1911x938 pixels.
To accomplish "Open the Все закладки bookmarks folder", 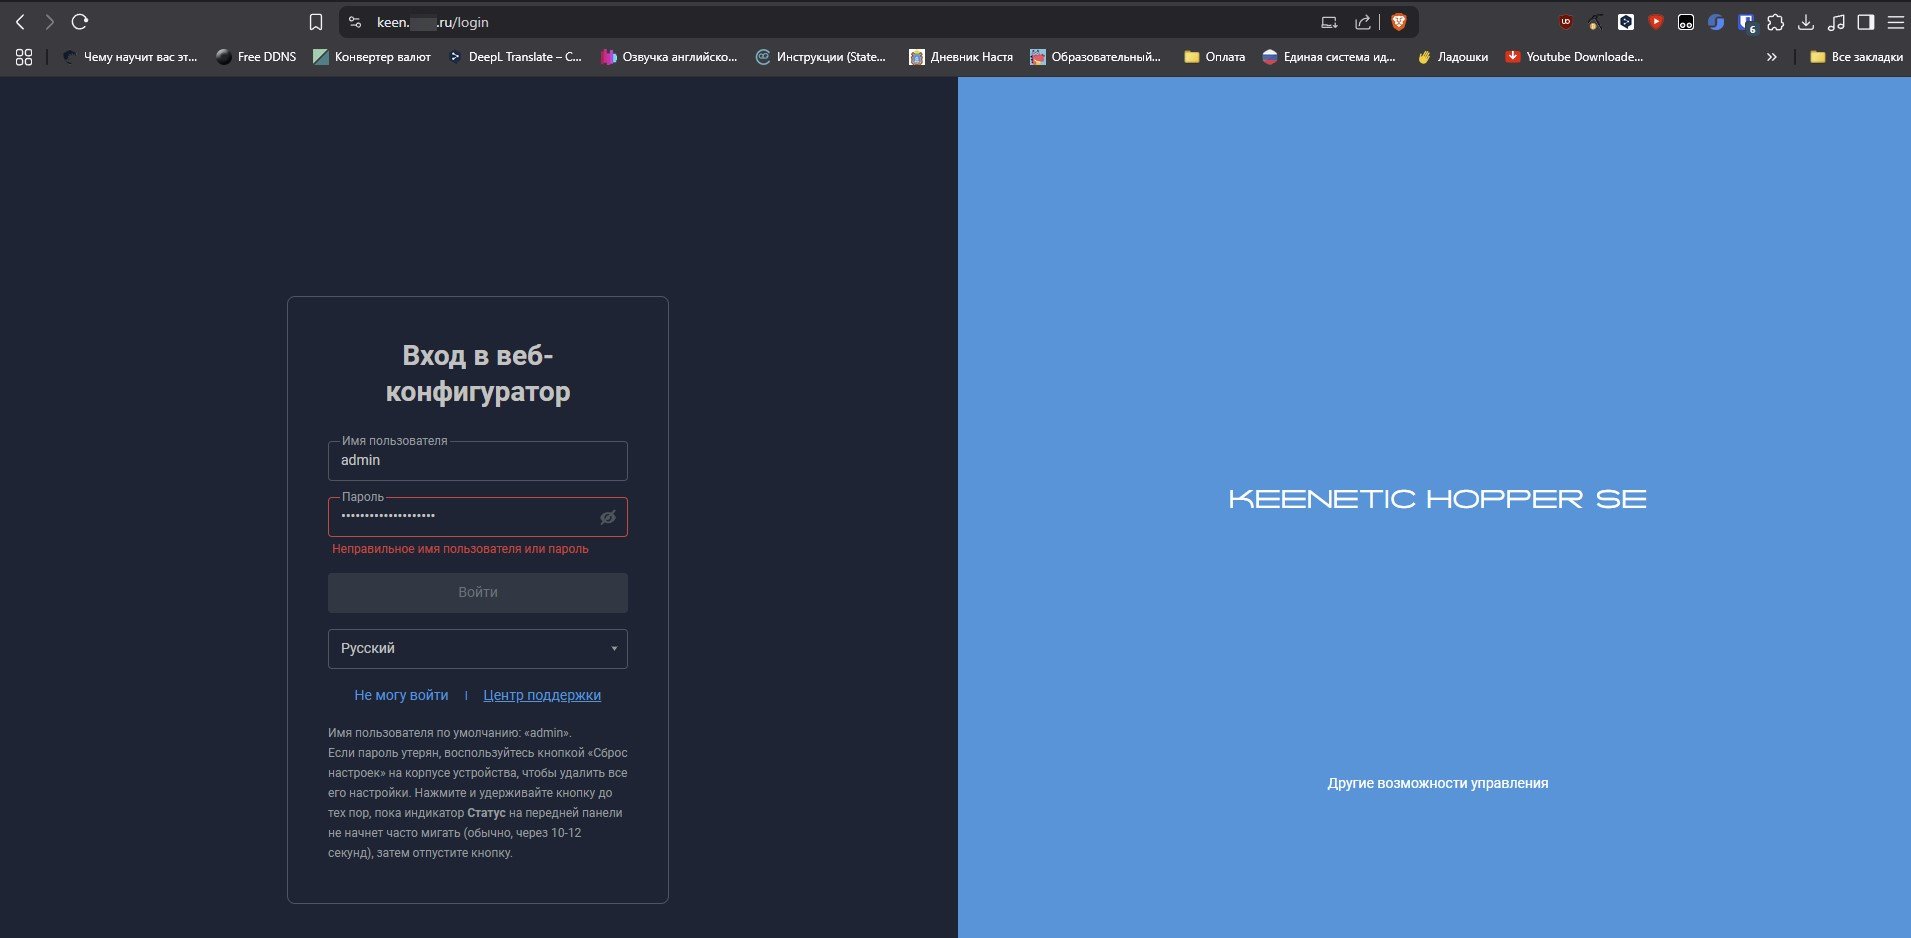I will pyautogui.click(x=1856, y=57).
